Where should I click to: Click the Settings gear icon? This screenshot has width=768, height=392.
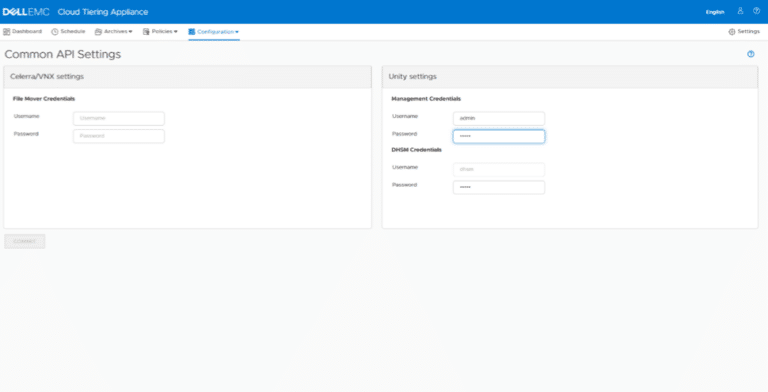732,31
